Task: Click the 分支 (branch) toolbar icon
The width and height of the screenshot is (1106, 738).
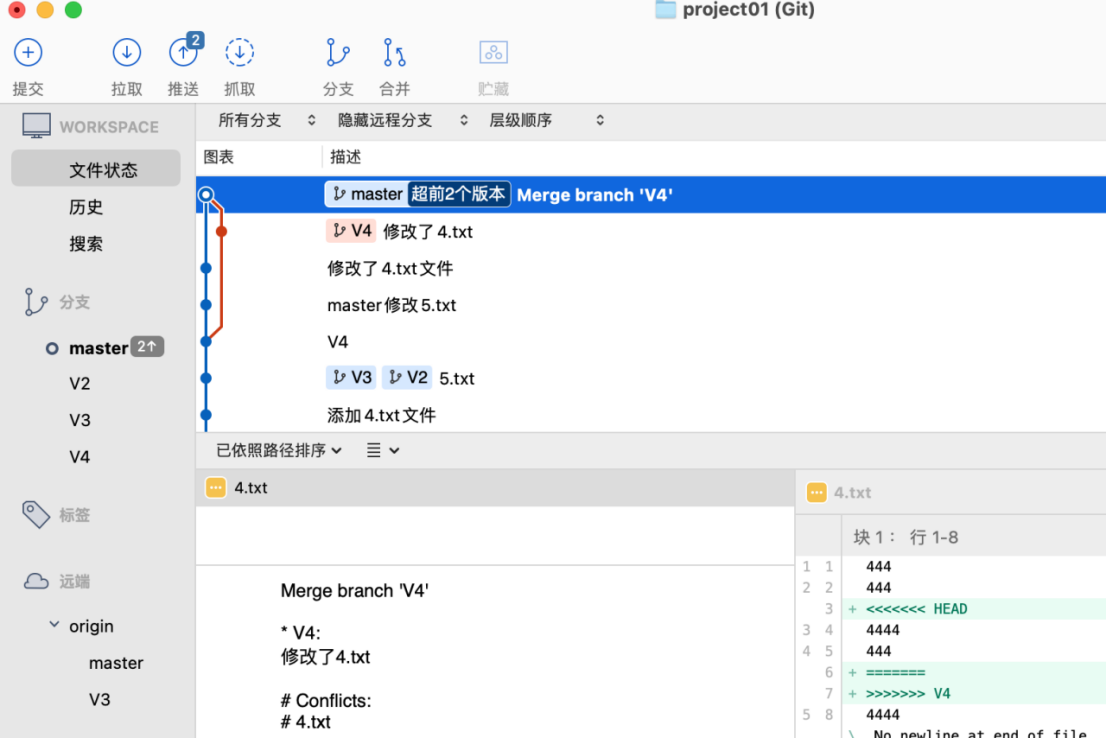Action: click(338, 52)
